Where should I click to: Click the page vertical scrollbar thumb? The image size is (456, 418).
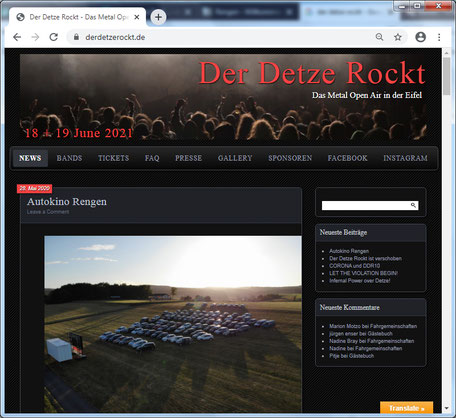pyautogui.click(x=447, y=76)
